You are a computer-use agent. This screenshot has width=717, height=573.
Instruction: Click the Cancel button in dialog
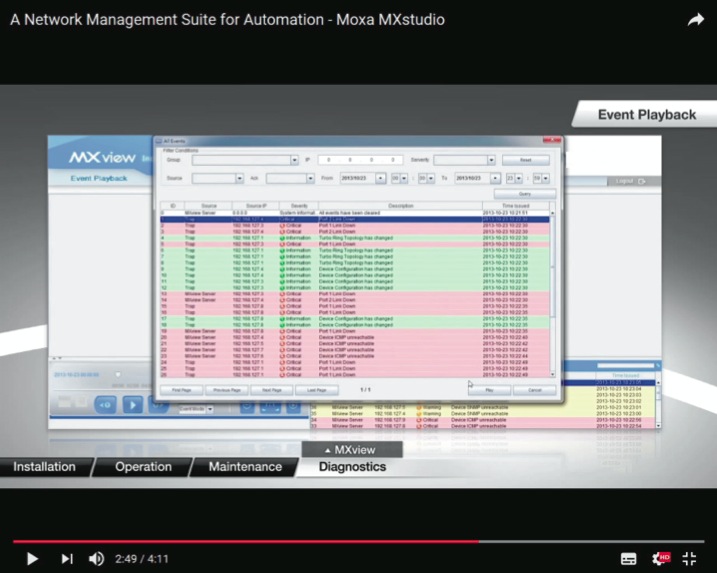[535, 390]
